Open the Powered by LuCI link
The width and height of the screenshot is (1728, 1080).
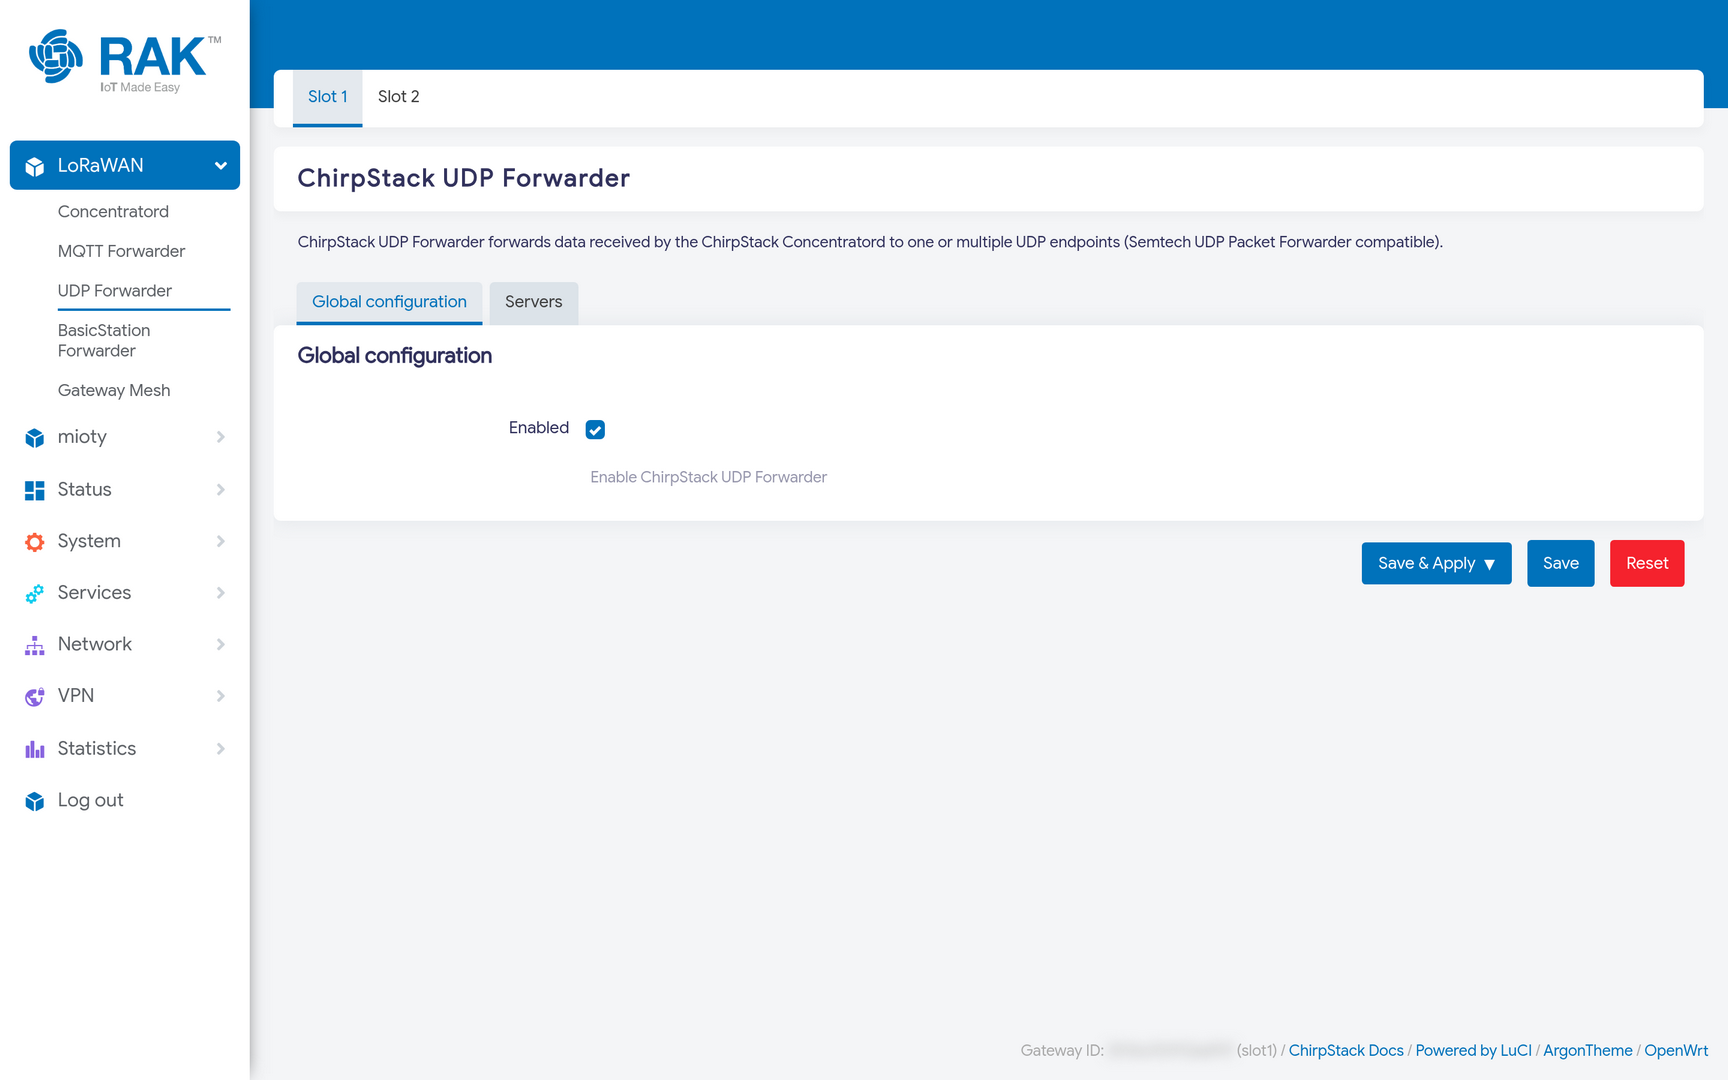coord(1473,1050)
